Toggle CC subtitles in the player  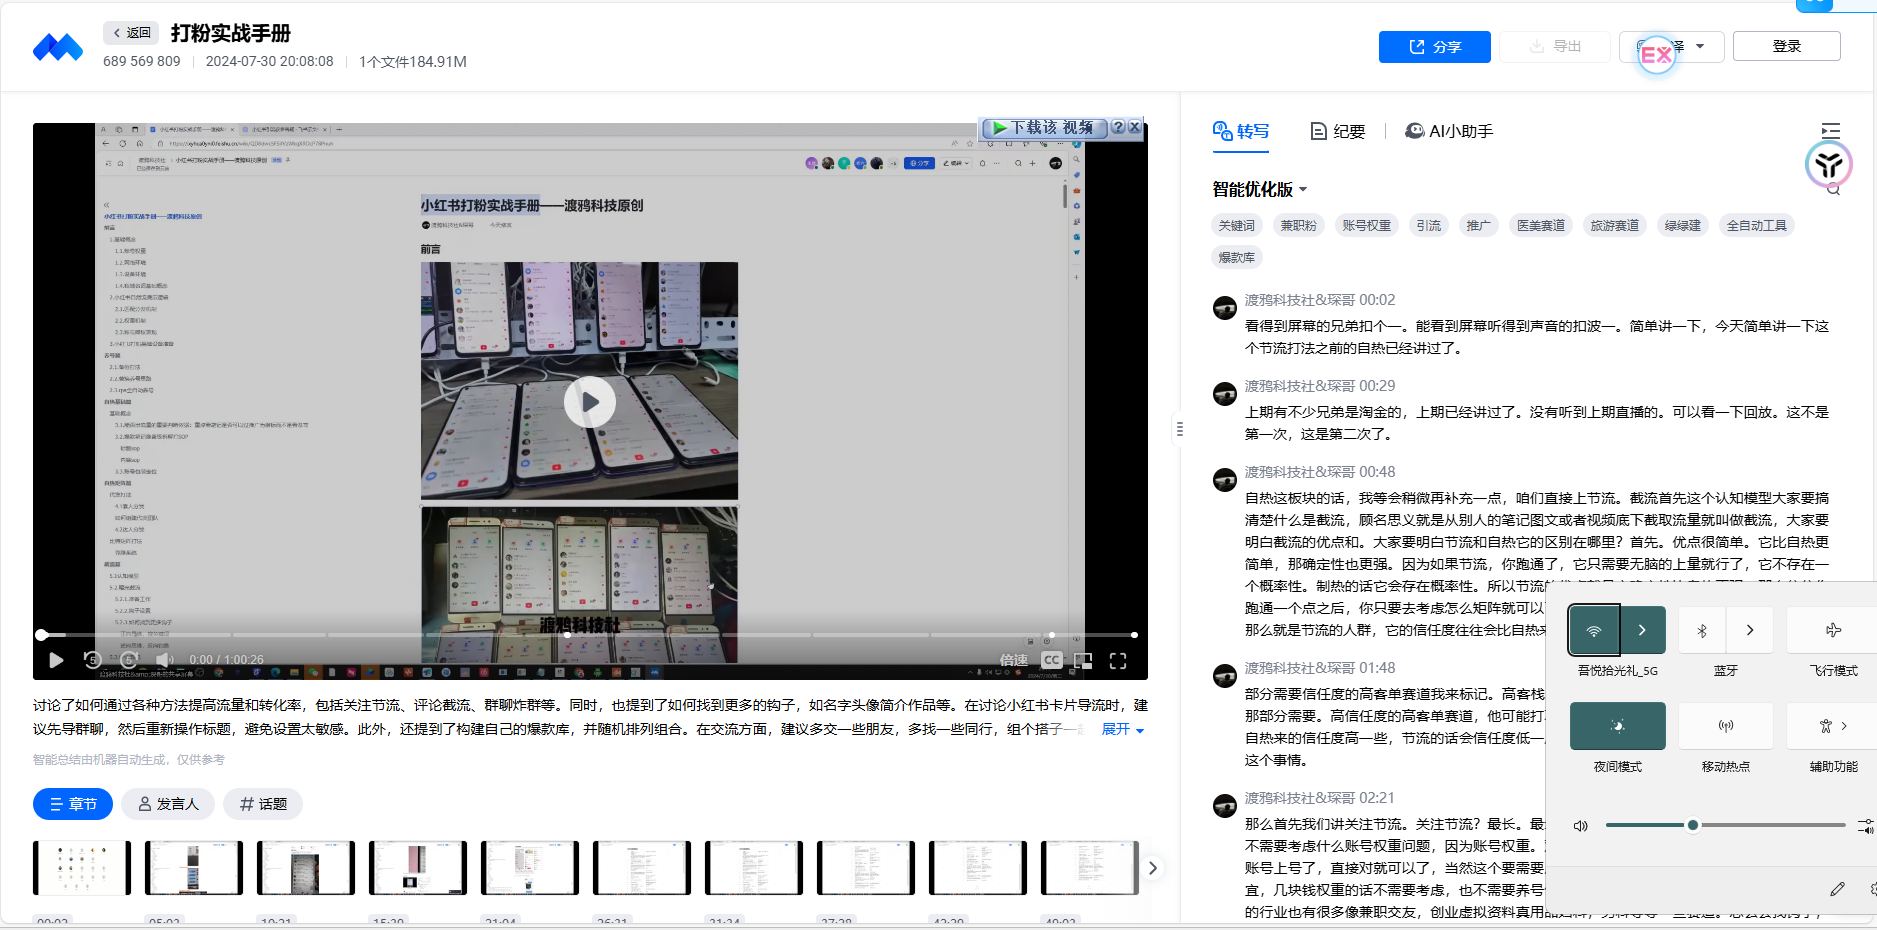tap(1051, 660)
